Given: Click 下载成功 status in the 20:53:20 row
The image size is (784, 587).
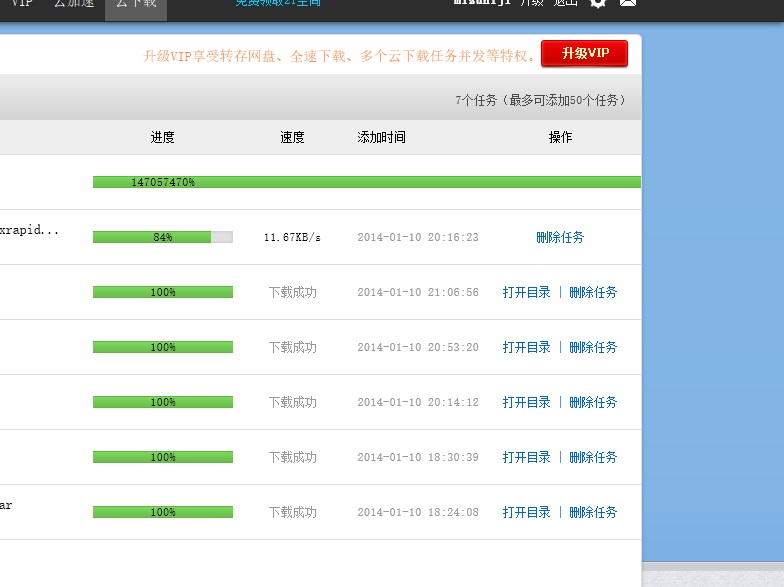Looking at the screenshot, I should [292, 347].
